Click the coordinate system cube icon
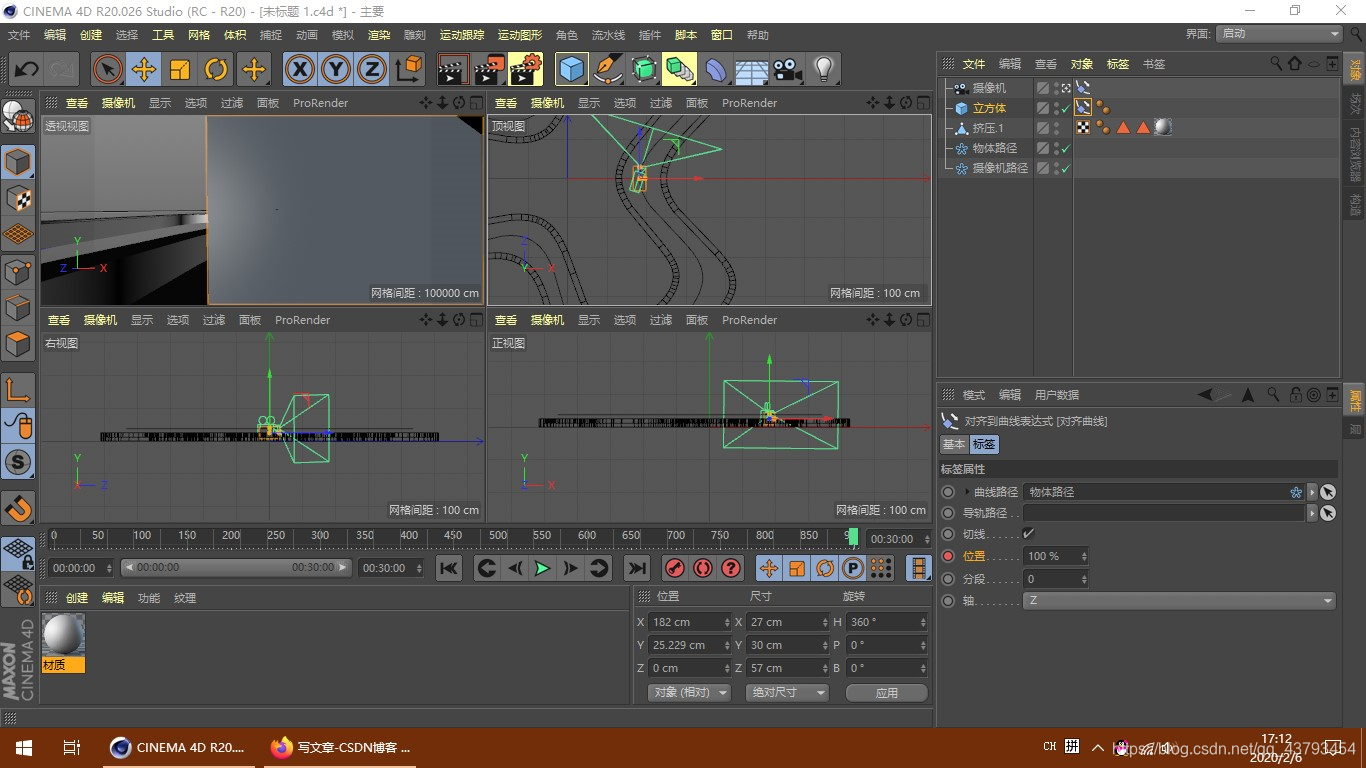 pos(409,69)
